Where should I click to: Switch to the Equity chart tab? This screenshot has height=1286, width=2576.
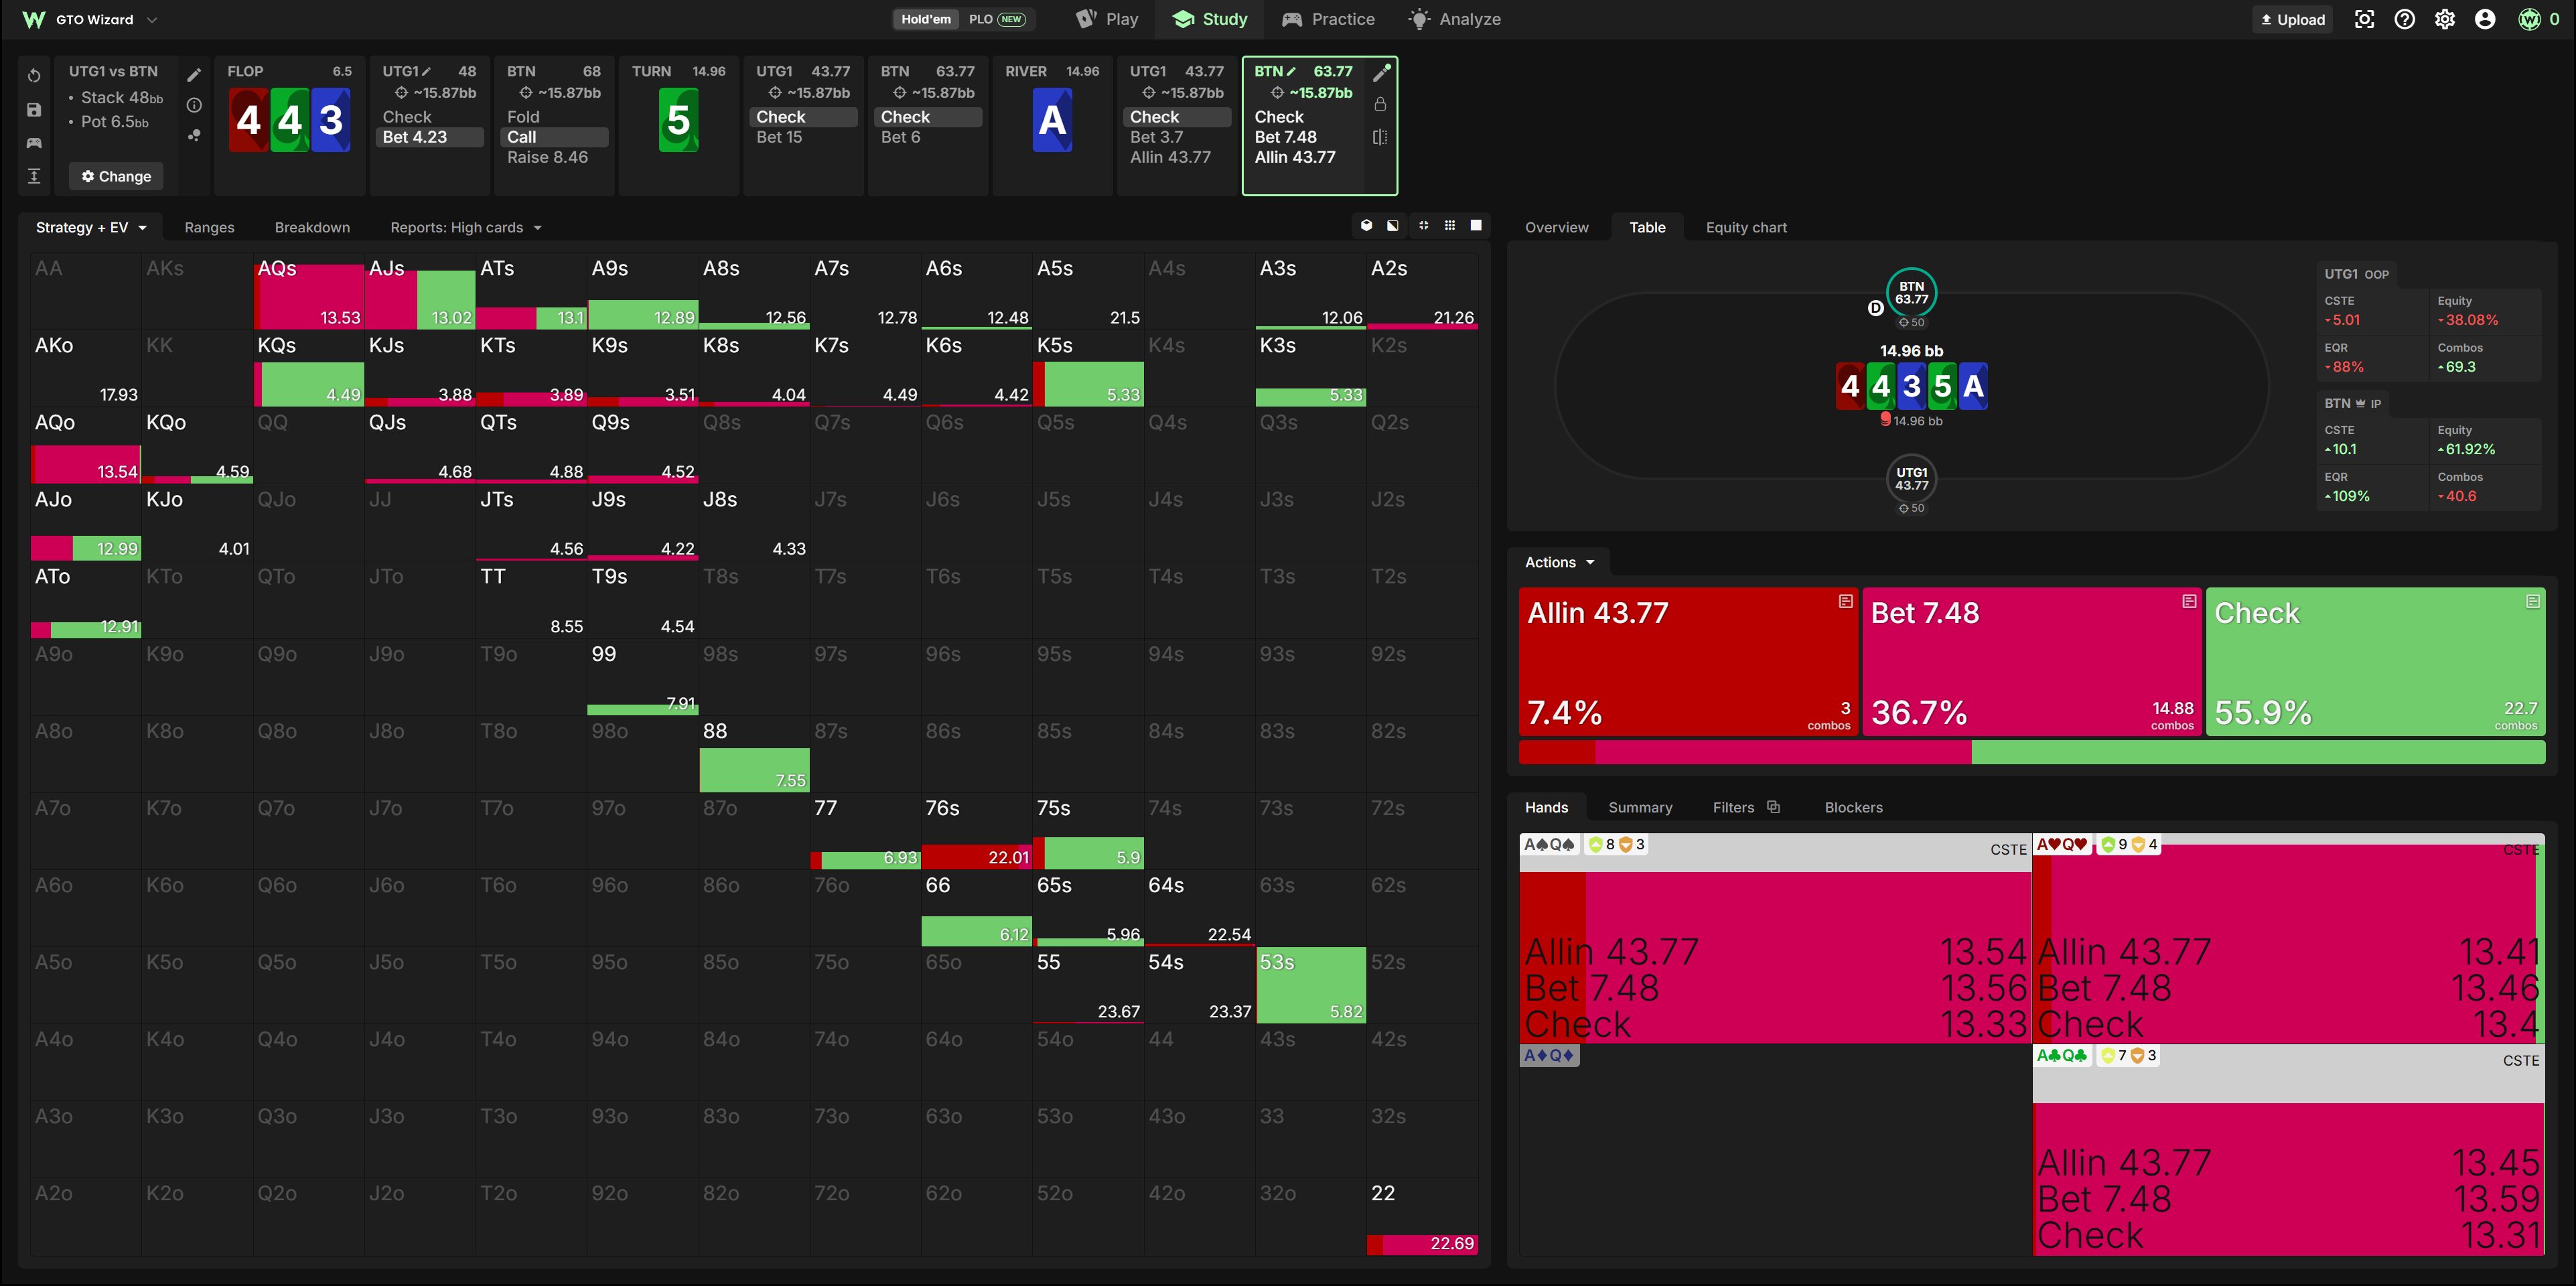(x=1746, y=227)
